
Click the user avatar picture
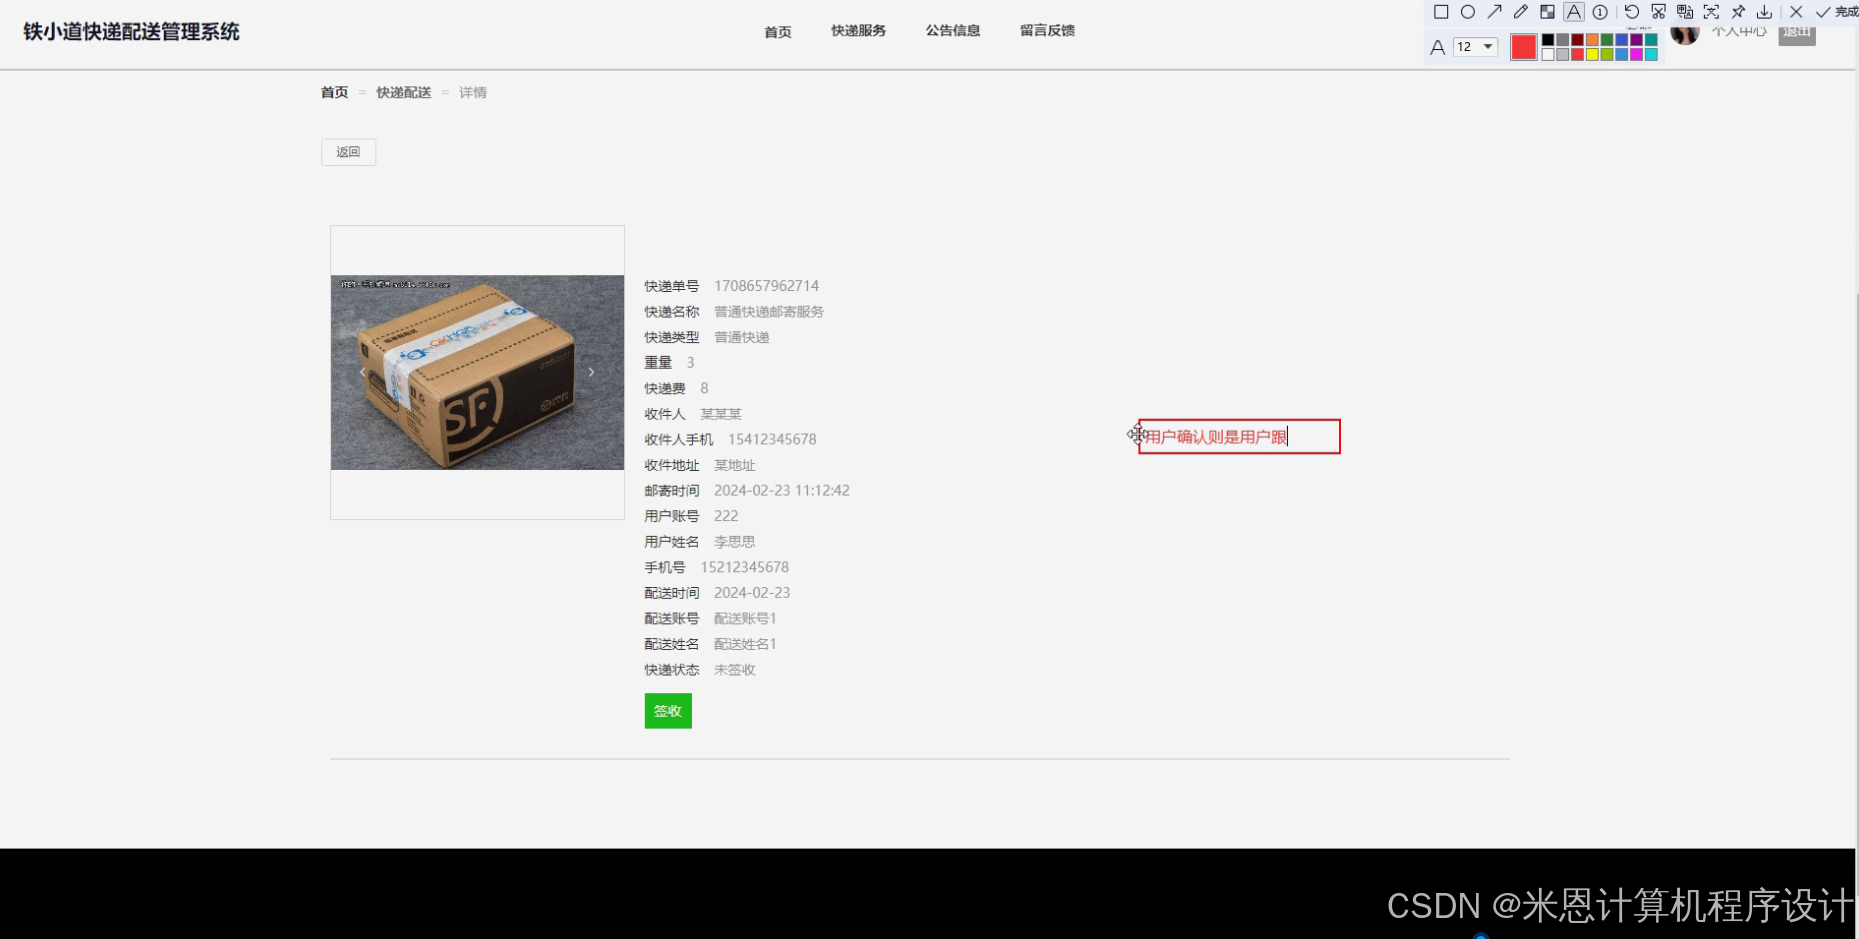click(x=1685, y=34)
